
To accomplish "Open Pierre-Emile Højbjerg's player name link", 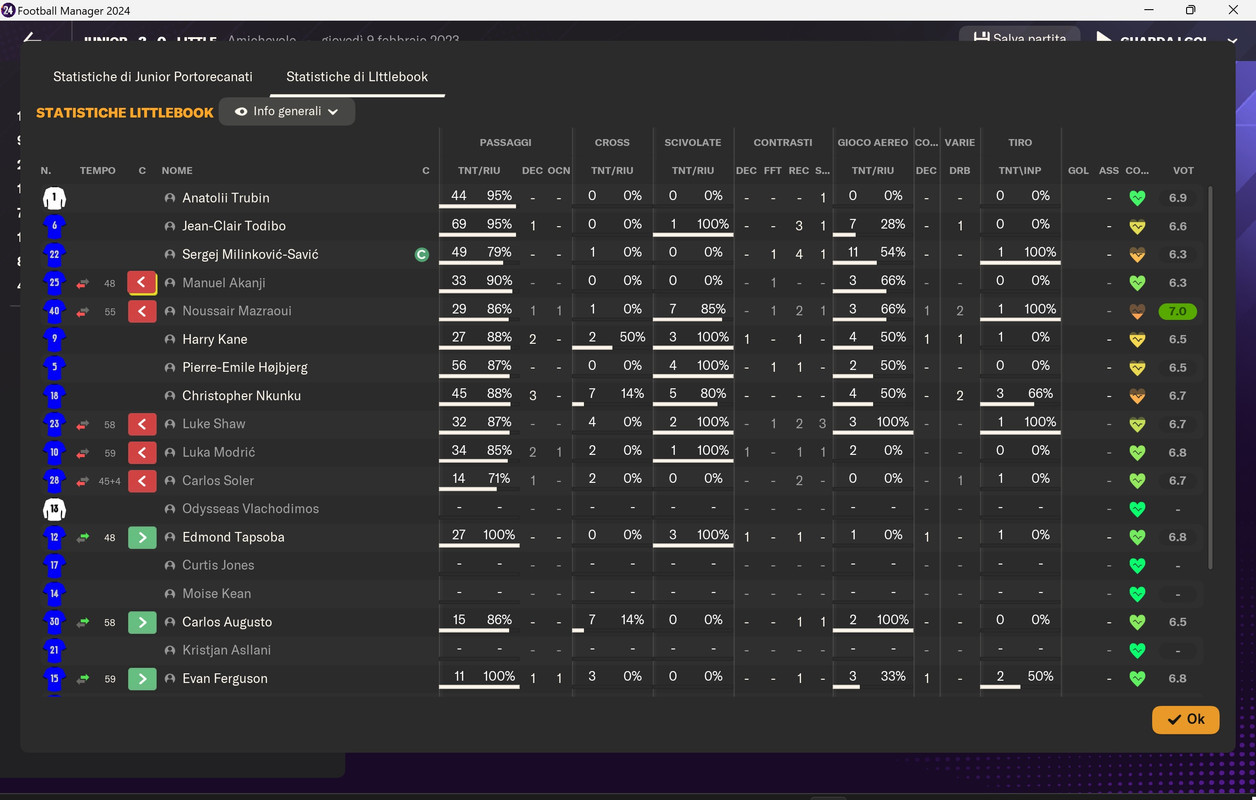I will tap(245, 367).
